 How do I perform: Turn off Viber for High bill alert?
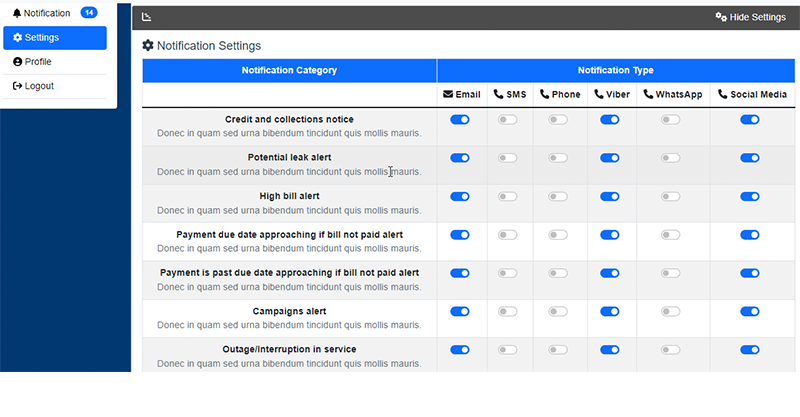[x=610, y=197]
